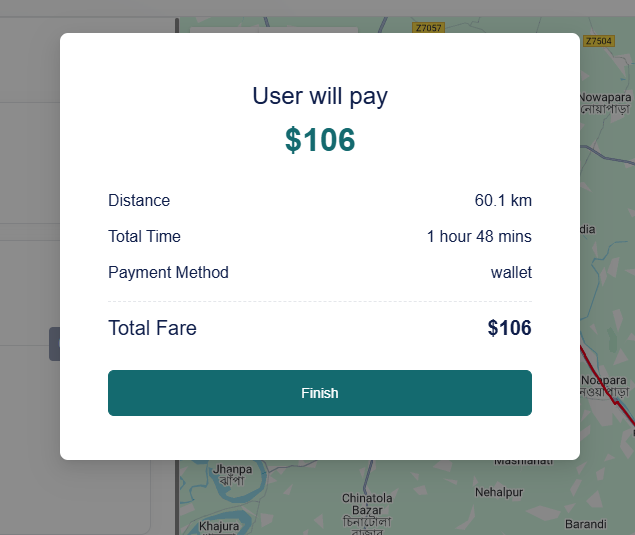Click the Z7504 road marker on map
Screen dimensions: 635x535
pyautogui.click(x=599, y=41)
